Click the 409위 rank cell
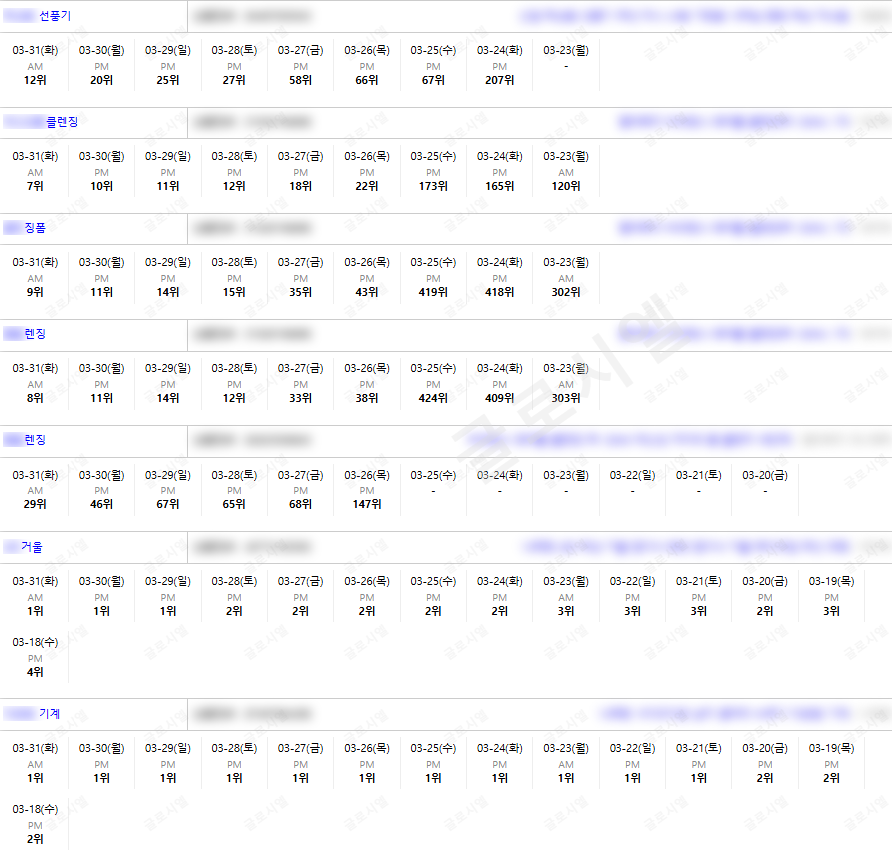 pyautogui.click(x=499, y=398)
